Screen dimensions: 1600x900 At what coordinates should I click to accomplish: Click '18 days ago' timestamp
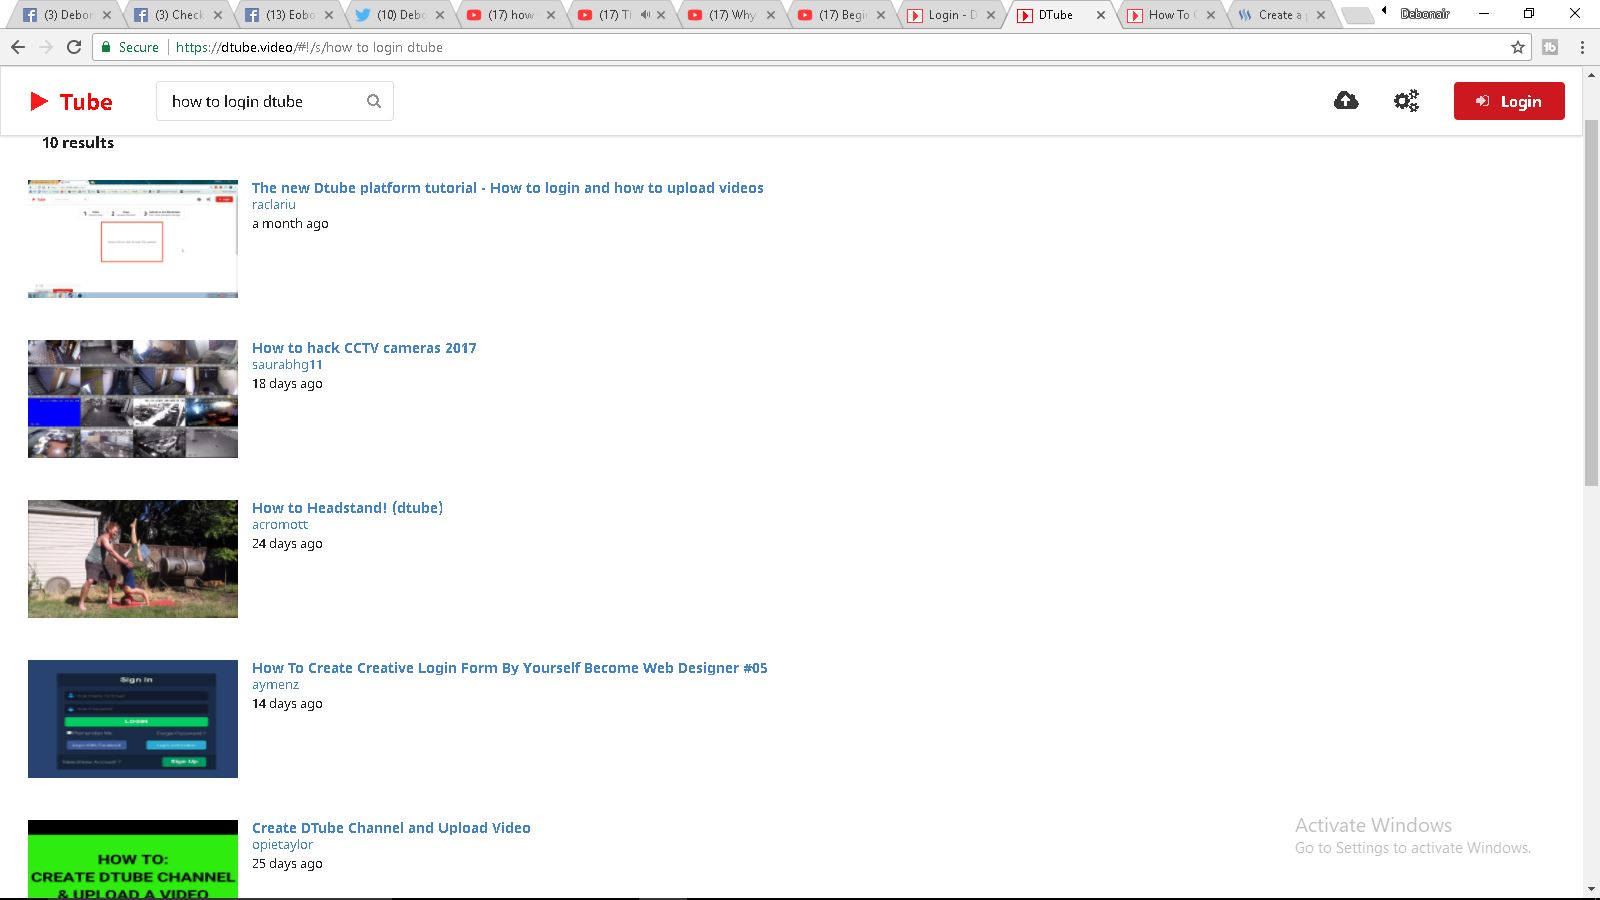coord(287,384)
